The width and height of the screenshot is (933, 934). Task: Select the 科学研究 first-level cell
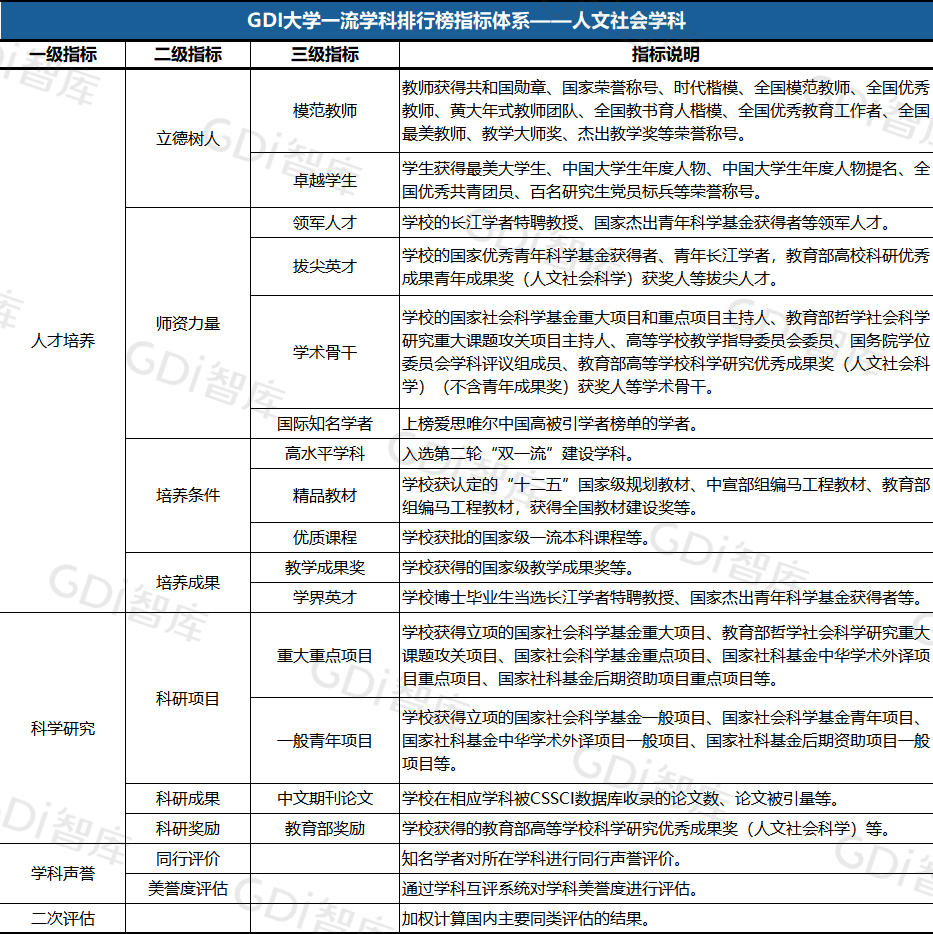pos(63,728)
